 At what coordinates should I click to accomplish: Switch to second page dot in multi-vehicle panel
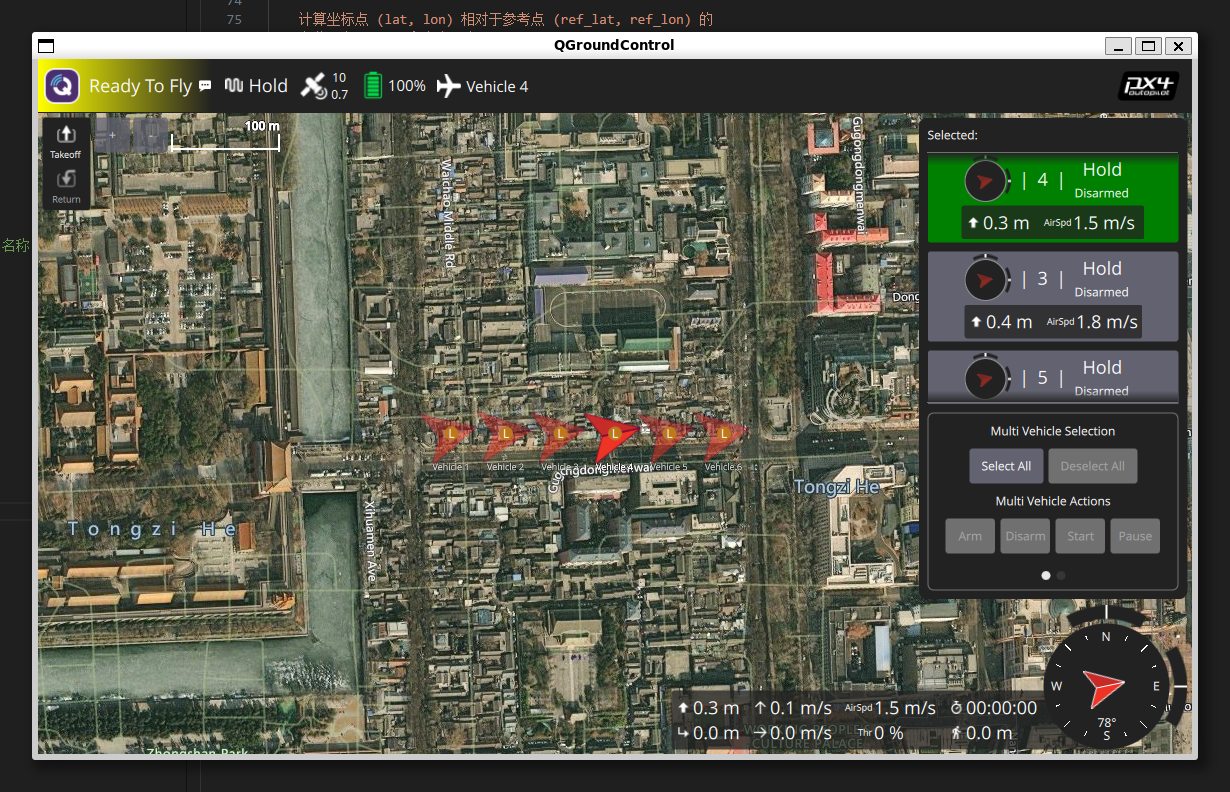point(1061,575)
